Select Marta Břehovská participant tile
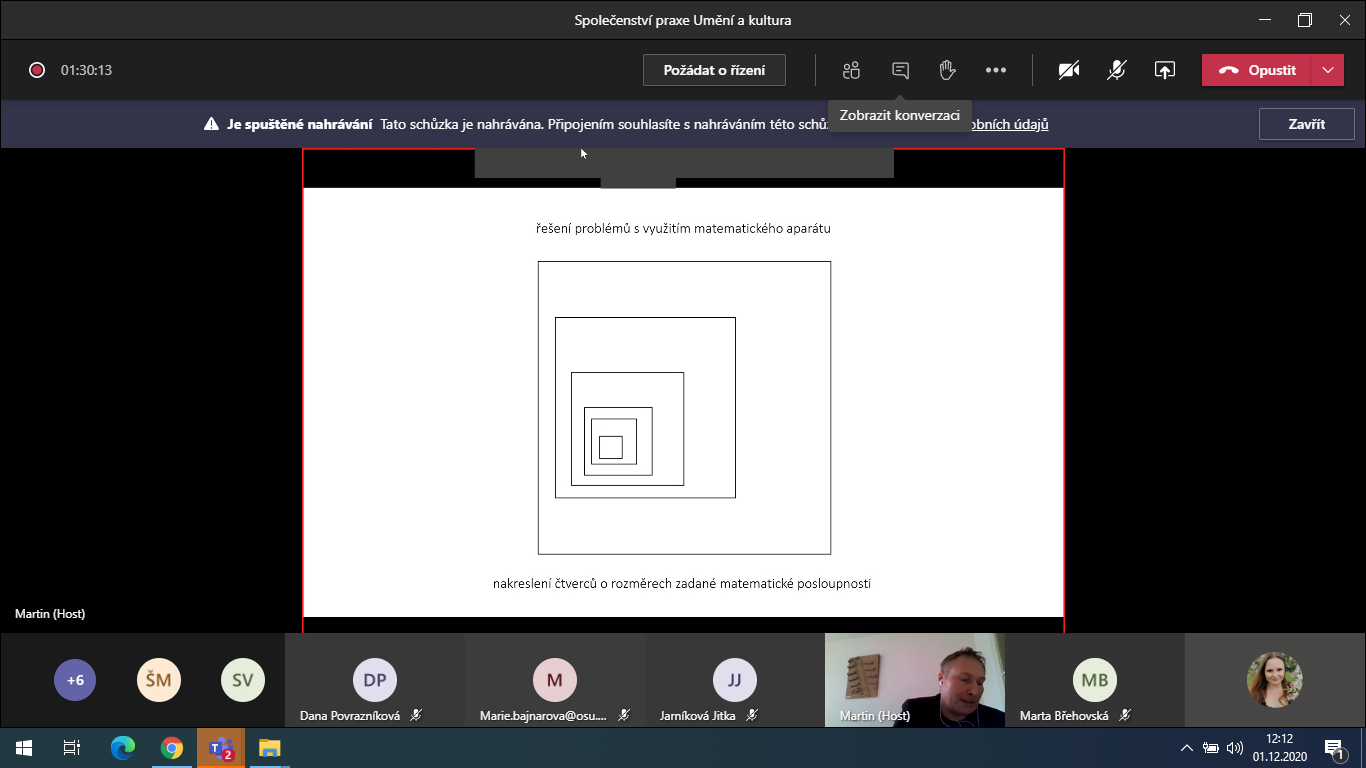 click(1095, 680)
